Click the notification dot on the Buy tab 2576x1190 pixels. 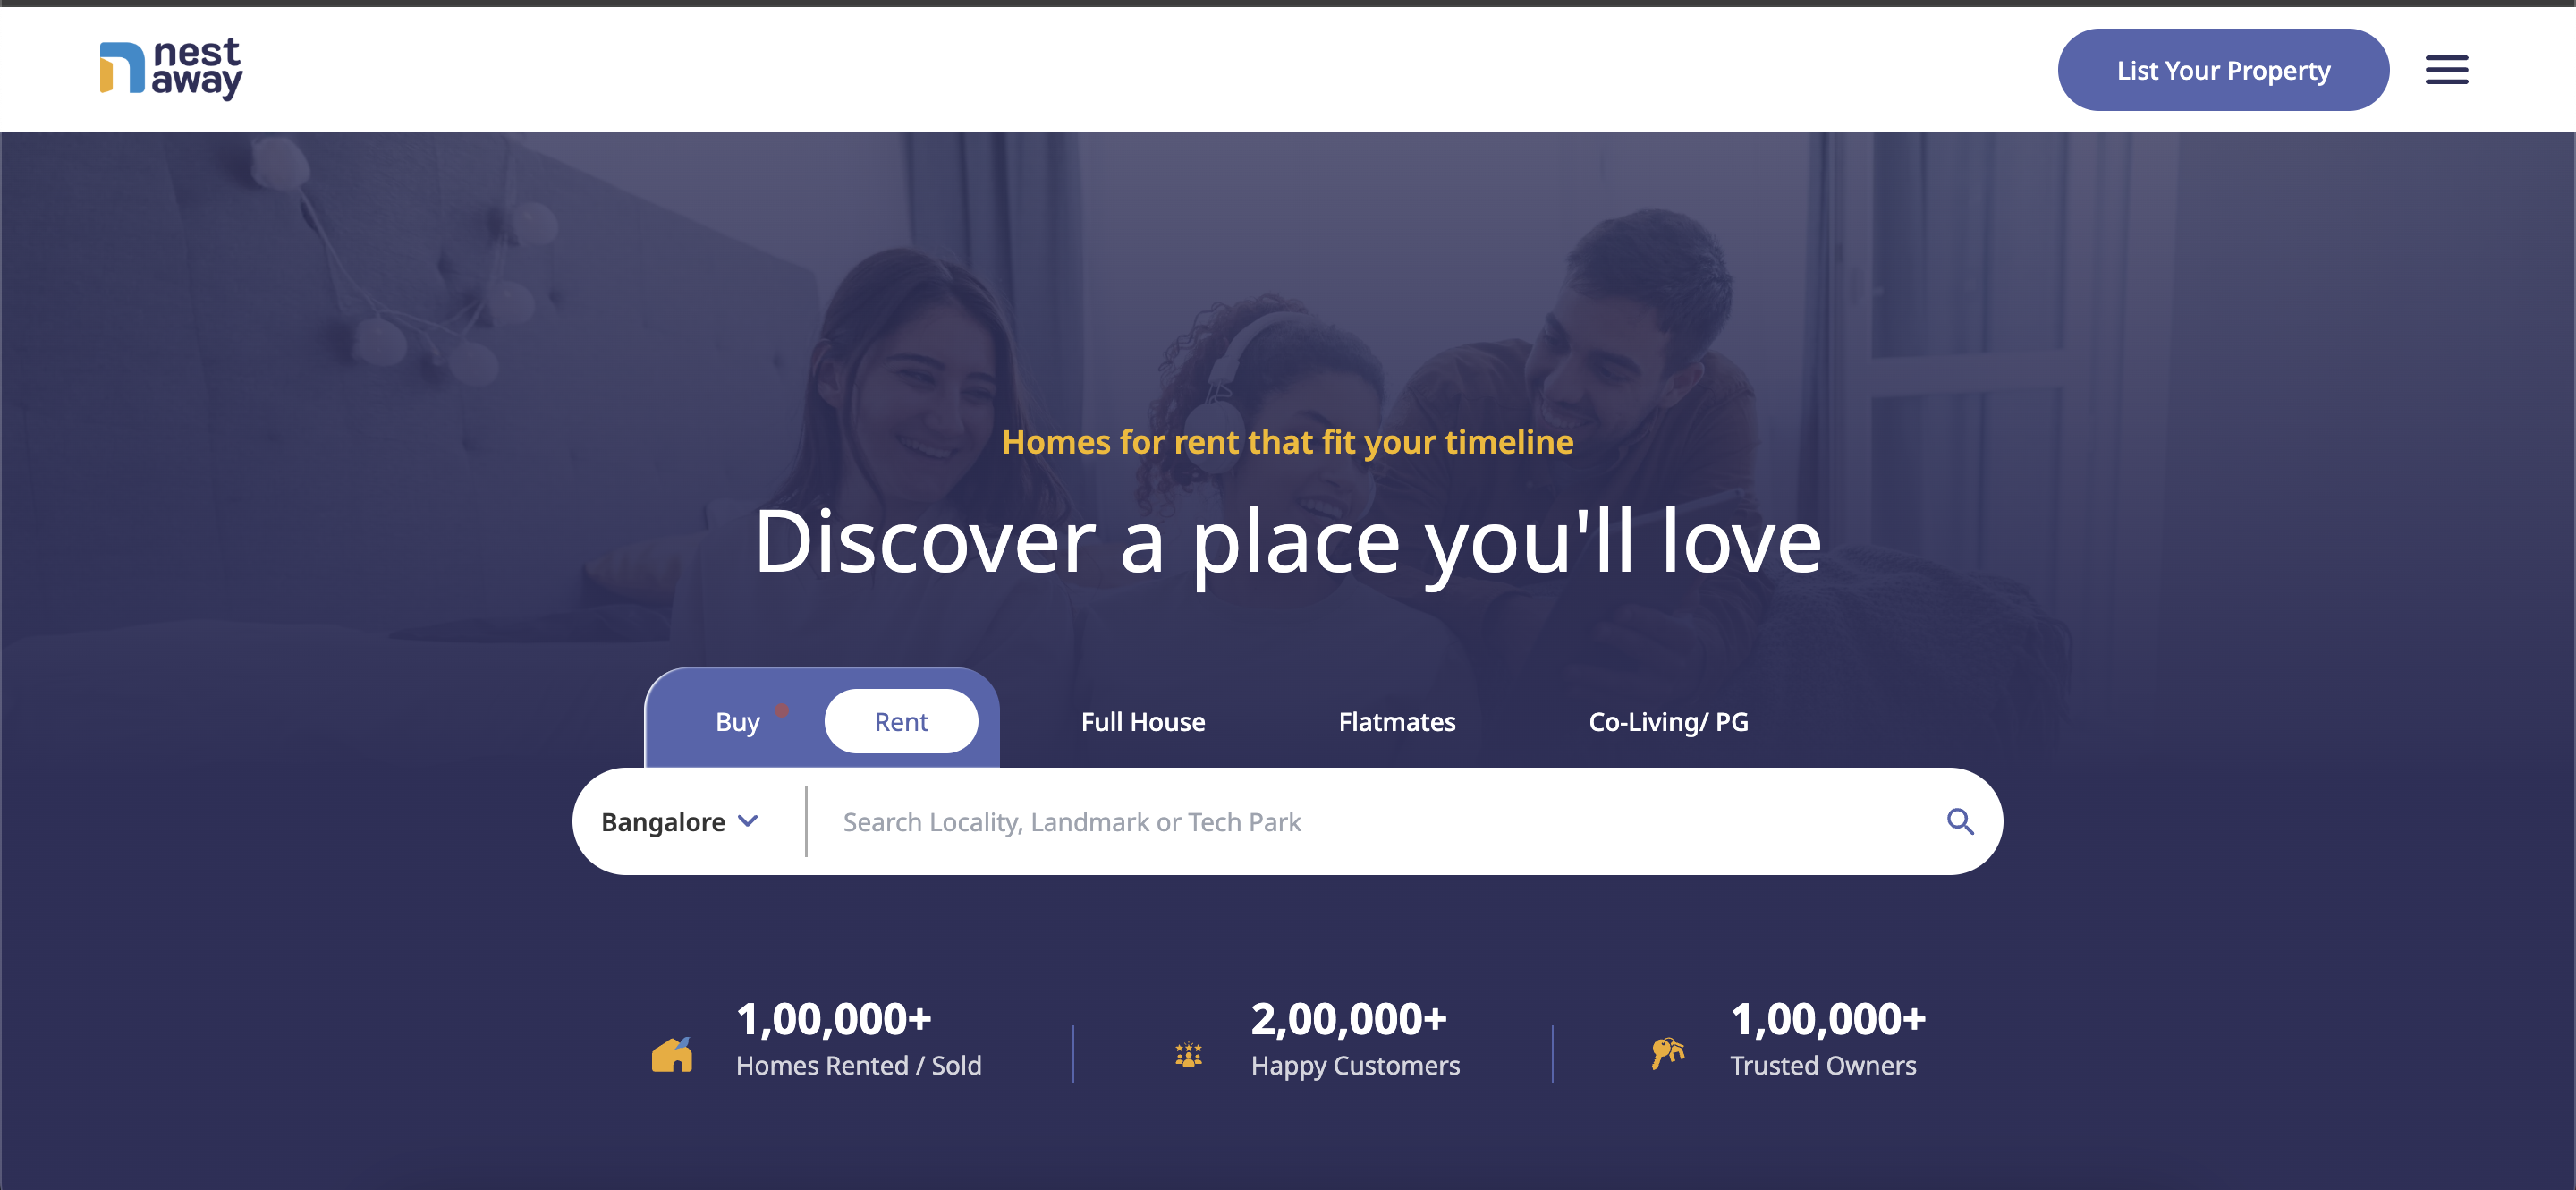click(782, 710)
